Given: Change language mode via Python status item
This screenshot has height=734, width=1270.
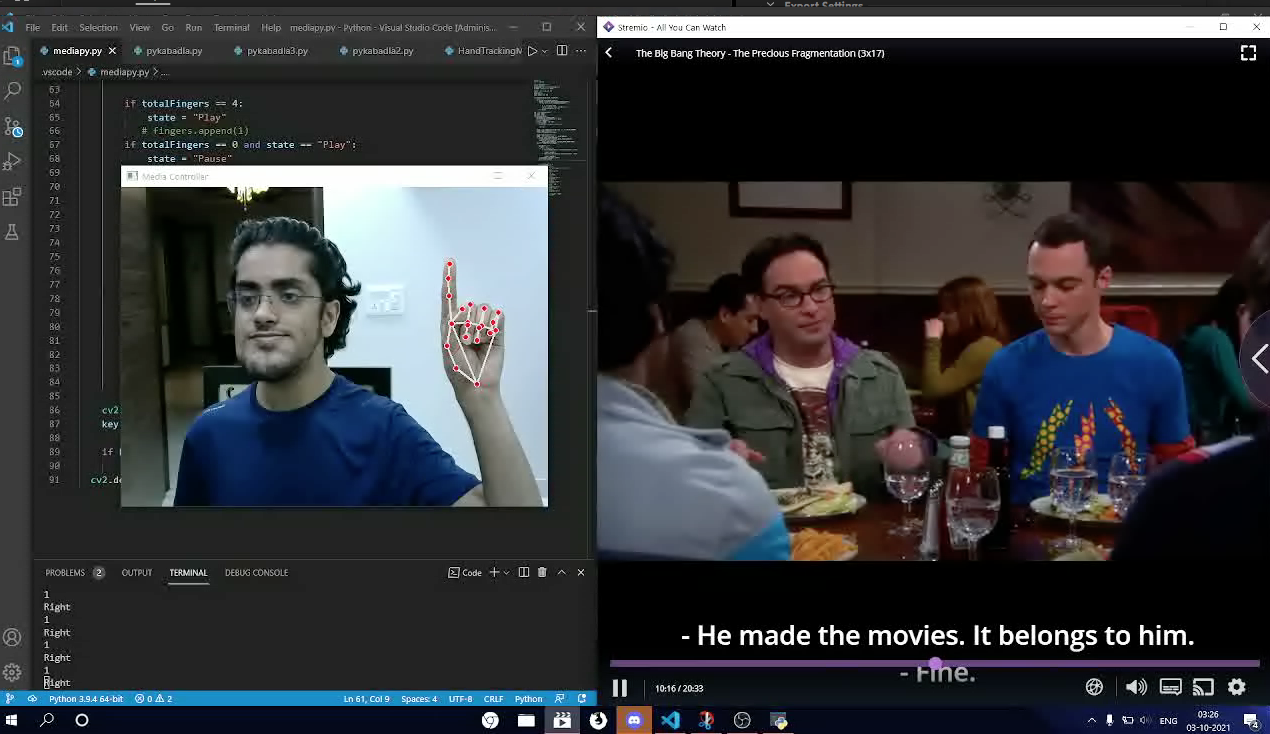Looking at the screenshot, I should click(528, 699).
